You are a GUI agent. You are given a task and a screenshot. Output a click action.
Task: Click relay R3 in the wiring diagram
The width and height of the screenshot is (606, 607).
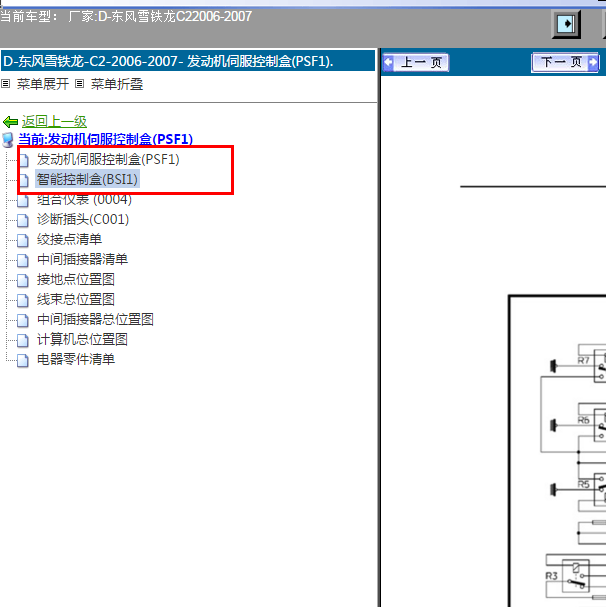(x=576, y=576)
